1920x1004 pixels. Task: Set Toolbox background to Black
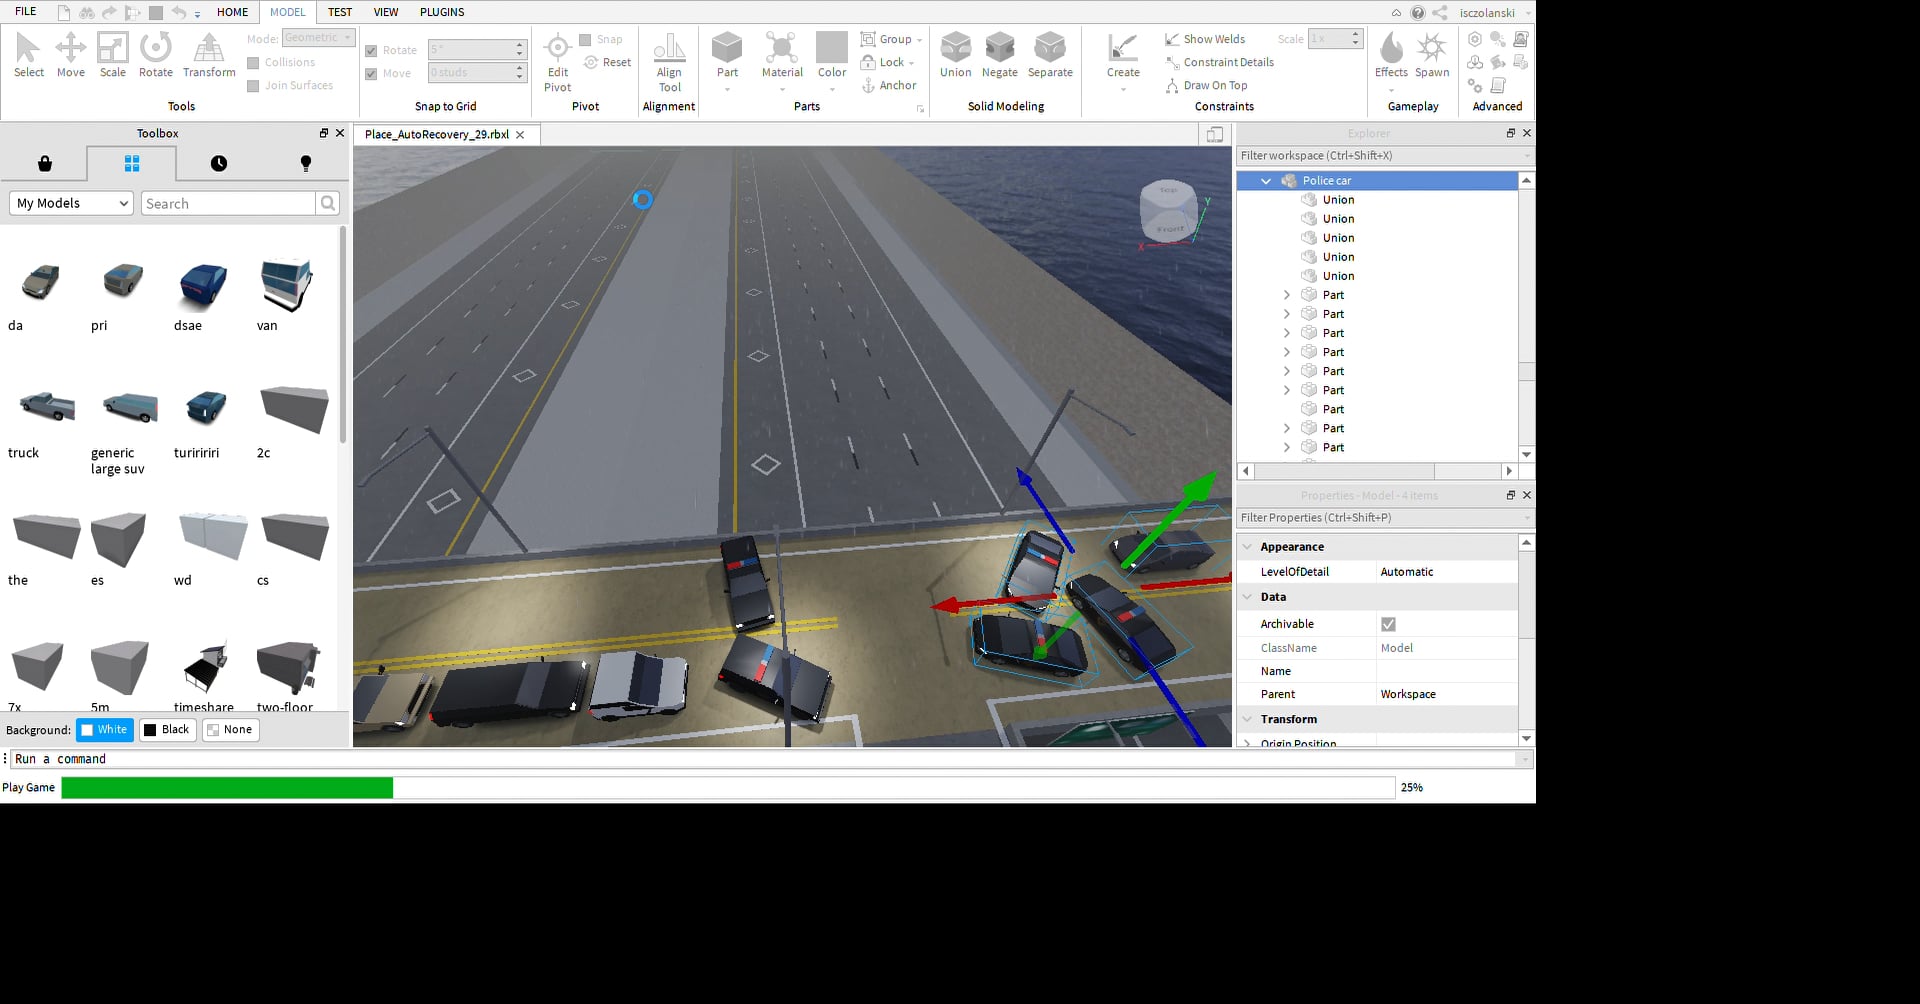pyautogui.click(x=167, y=729)
